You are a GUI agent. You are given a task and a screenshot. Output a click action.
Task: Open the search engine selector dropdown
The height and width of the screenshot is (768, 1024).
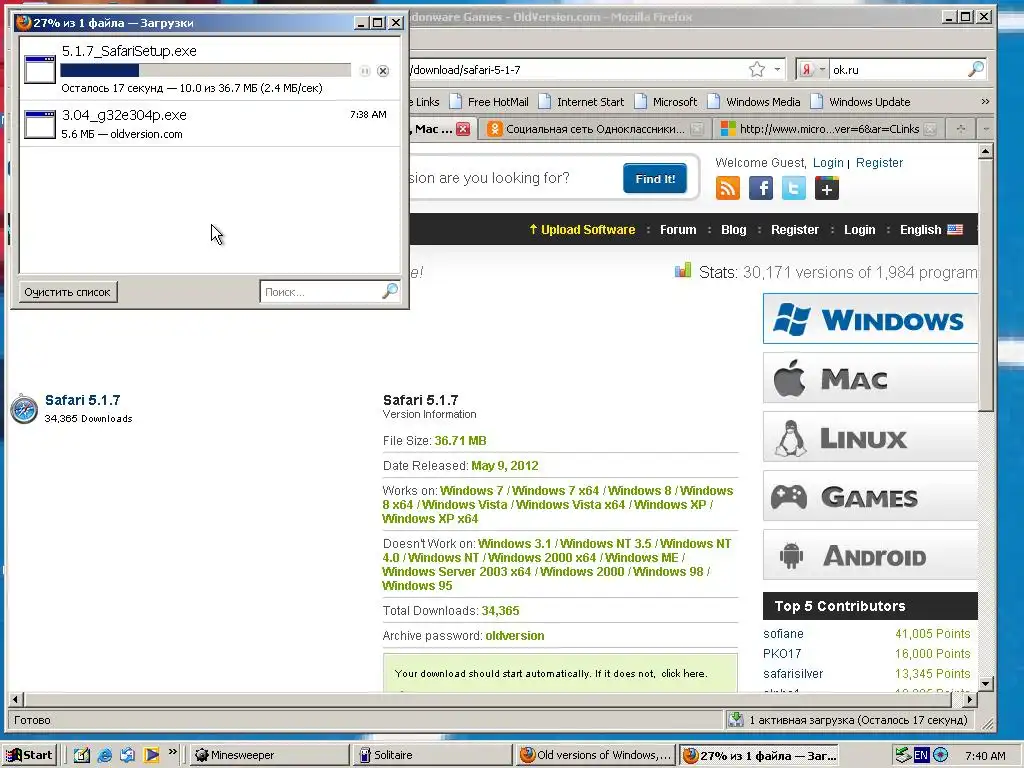tap(822, 69)
